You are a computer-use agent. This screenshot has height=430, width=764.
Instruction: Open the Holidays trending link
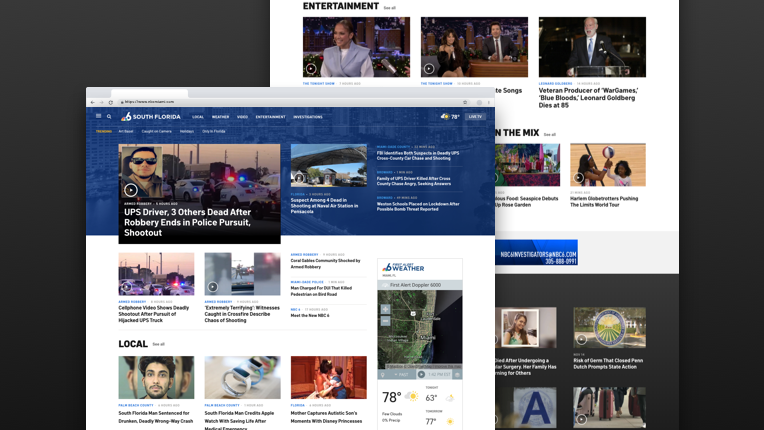click(x=187, y=131)
